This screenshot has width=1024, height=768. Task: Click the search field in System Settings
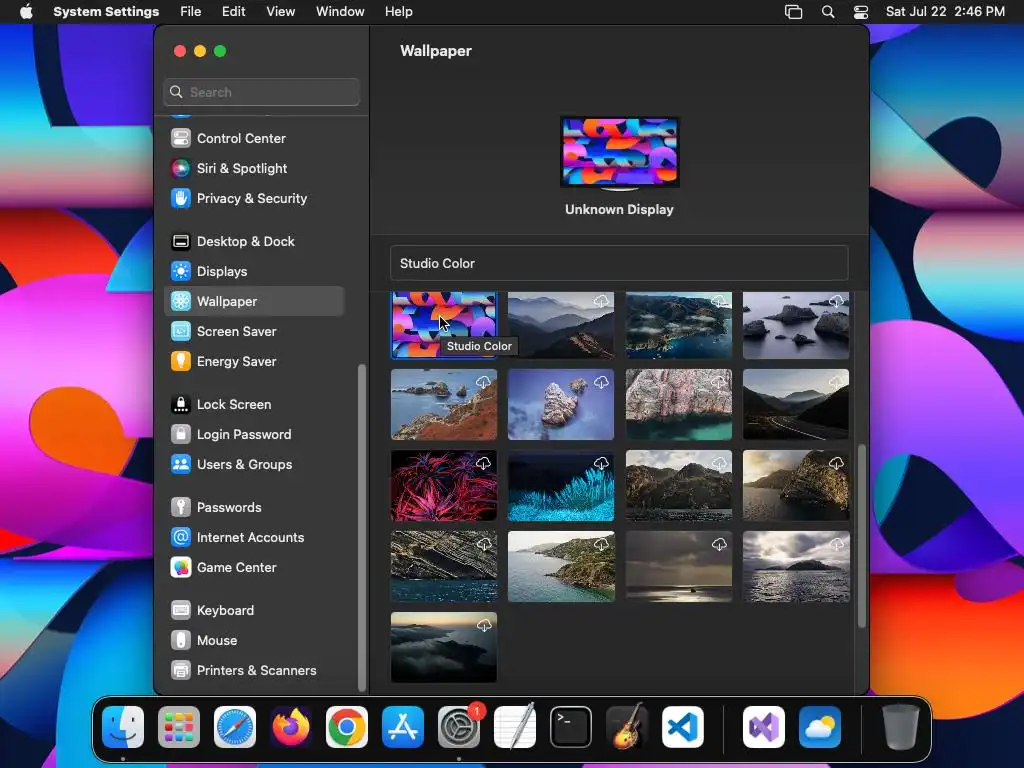tap(261, 92)
